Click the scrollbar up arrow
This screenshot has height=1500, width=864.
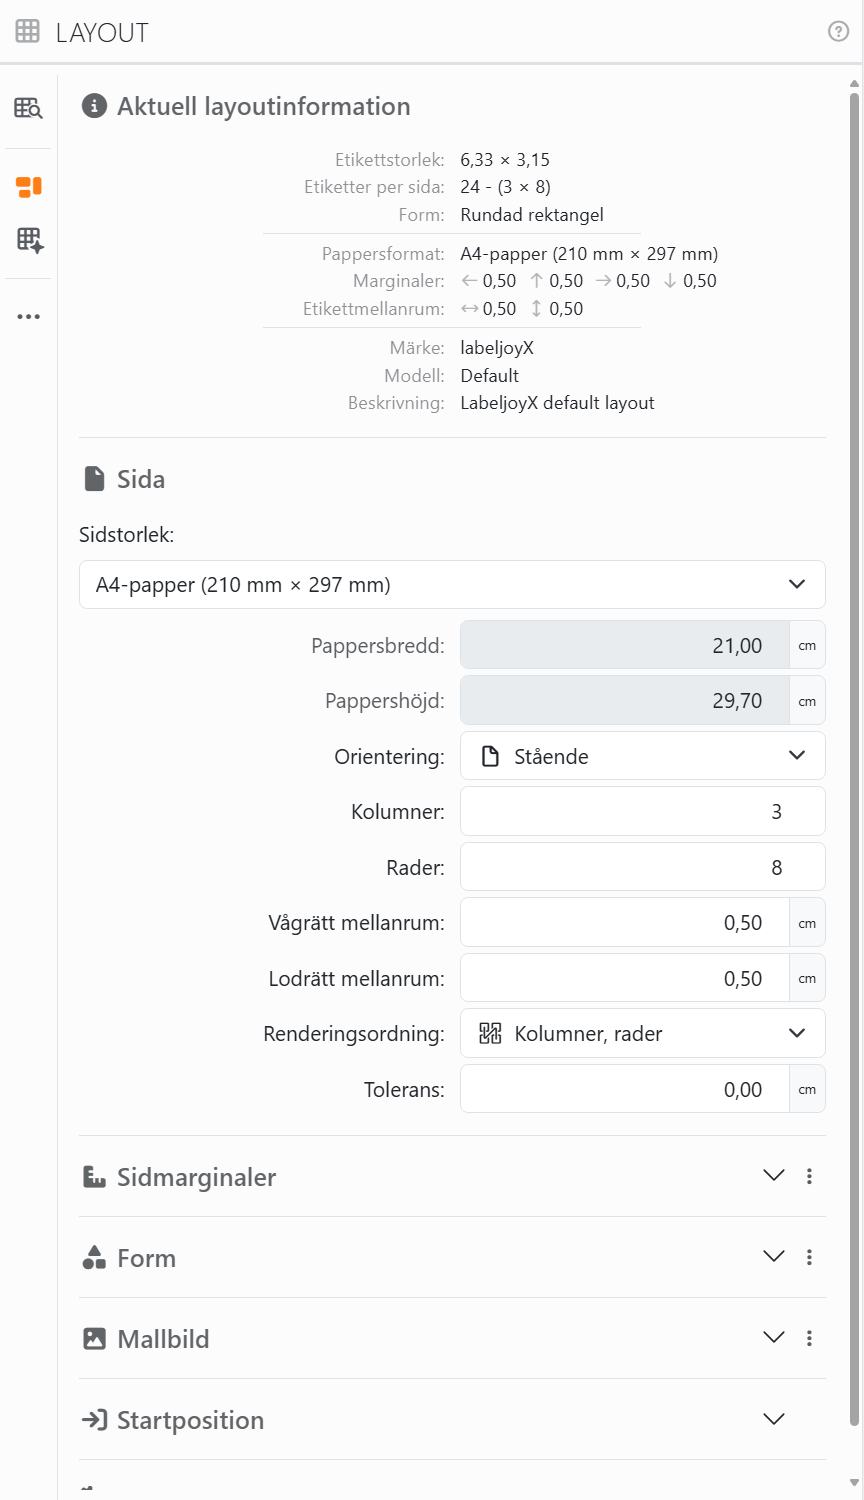(855, 84)
